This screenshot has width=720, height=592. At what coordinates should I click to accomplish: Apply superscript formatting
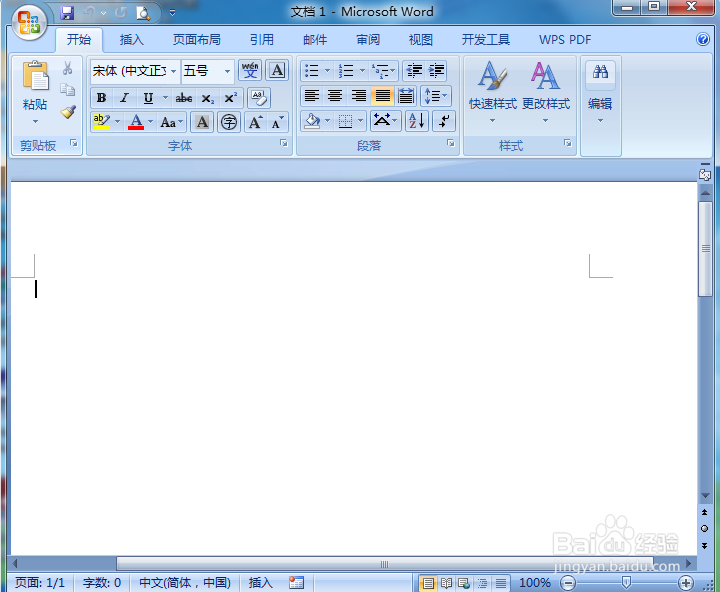click(231, 98)
